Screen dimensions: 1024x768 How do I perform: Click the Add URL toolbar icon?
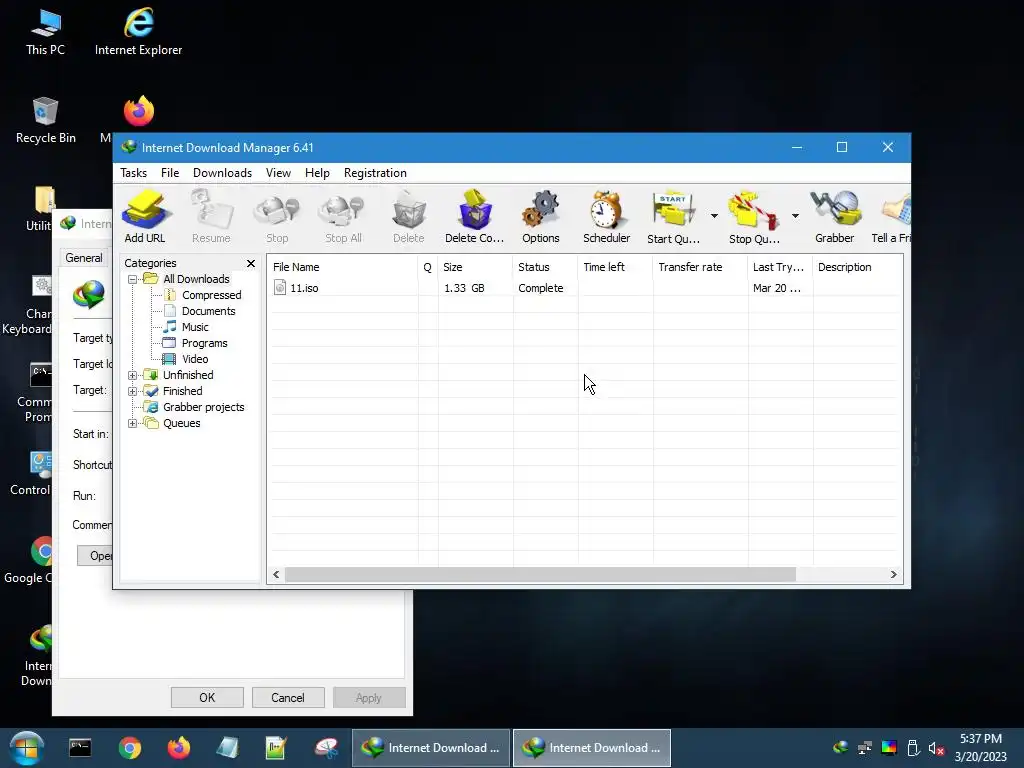point(145,216)
